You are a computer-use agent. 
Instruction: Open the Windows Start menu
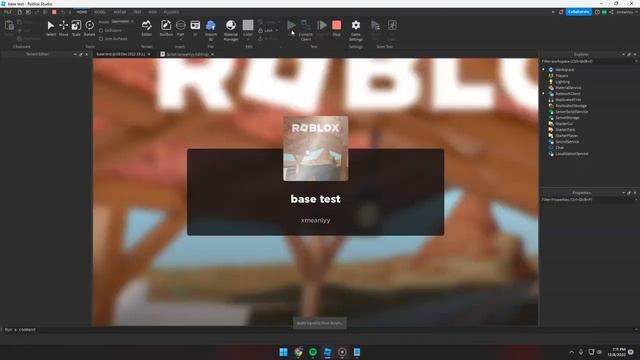point(283,352)
